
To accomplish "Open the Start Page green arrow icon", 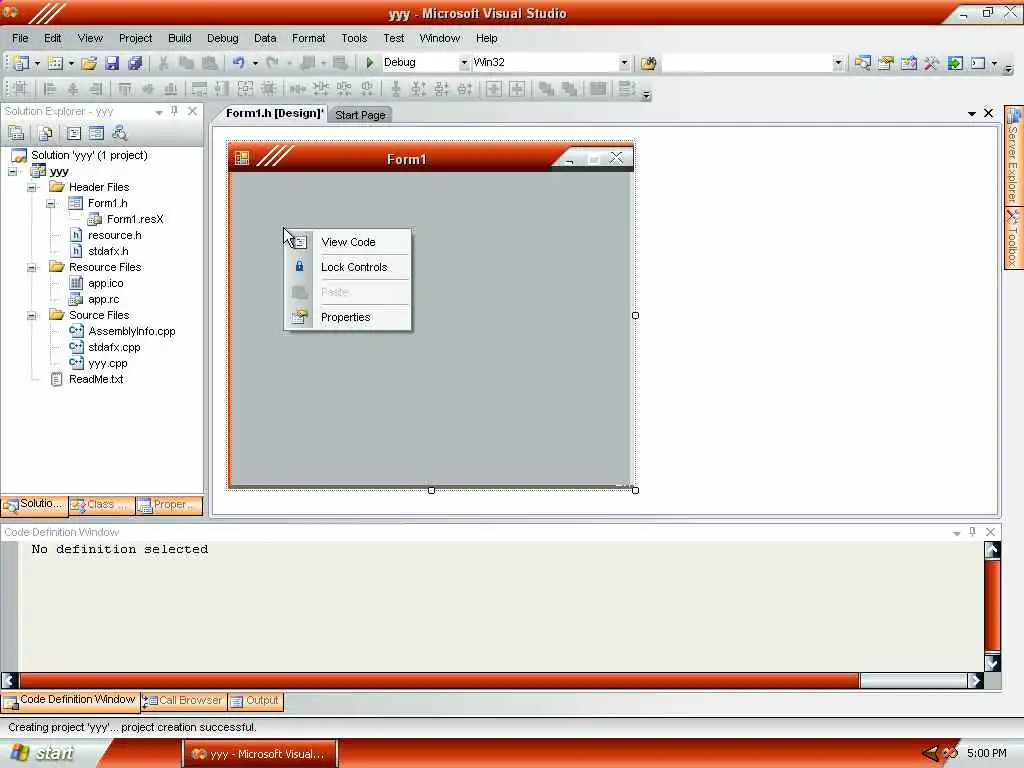I will (x=955, y=63).
